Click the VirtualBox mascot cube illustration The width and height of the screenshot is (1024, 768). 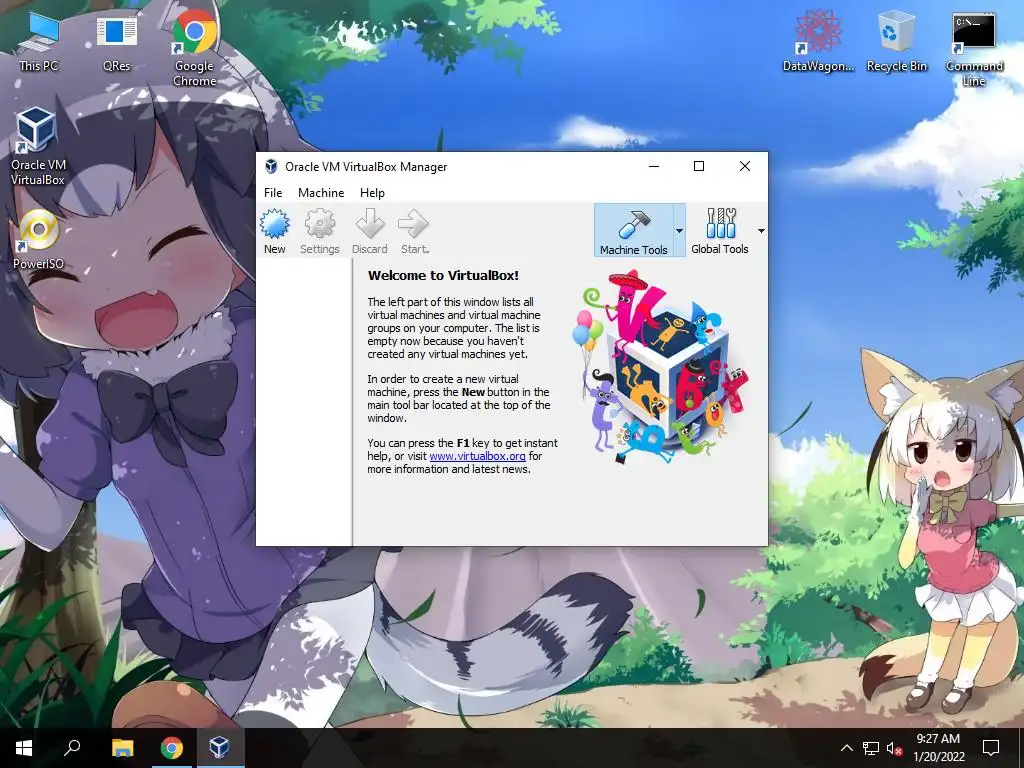point(661,368)
